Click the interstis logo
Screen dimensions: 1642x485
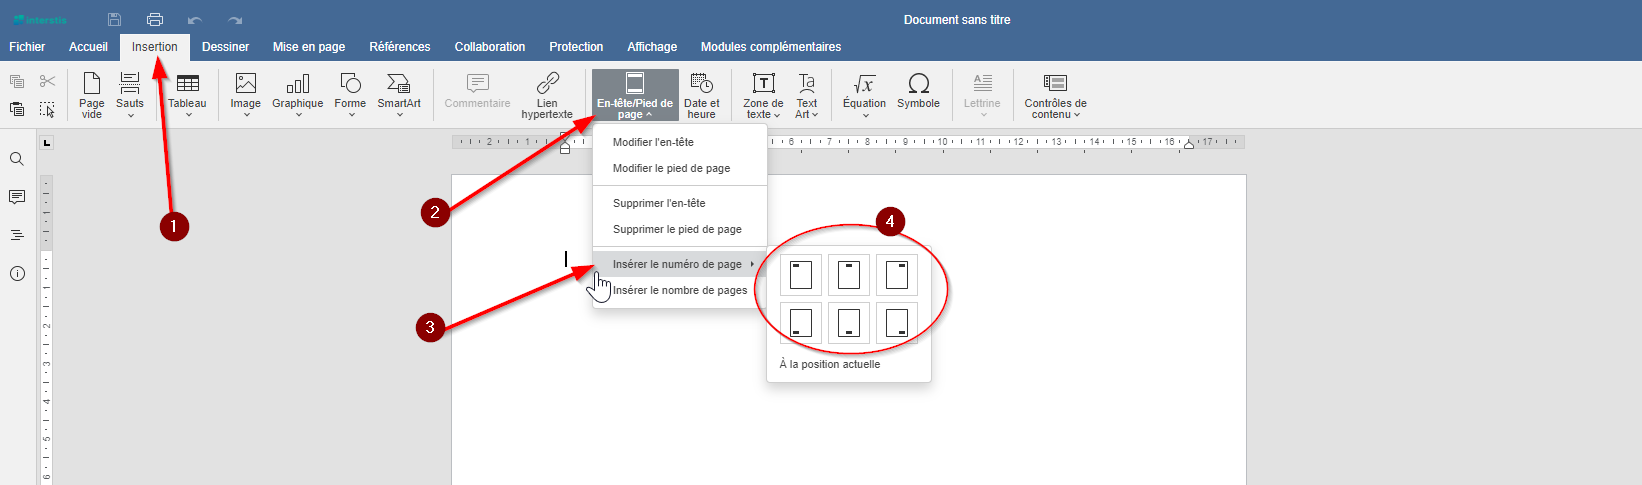40,20
